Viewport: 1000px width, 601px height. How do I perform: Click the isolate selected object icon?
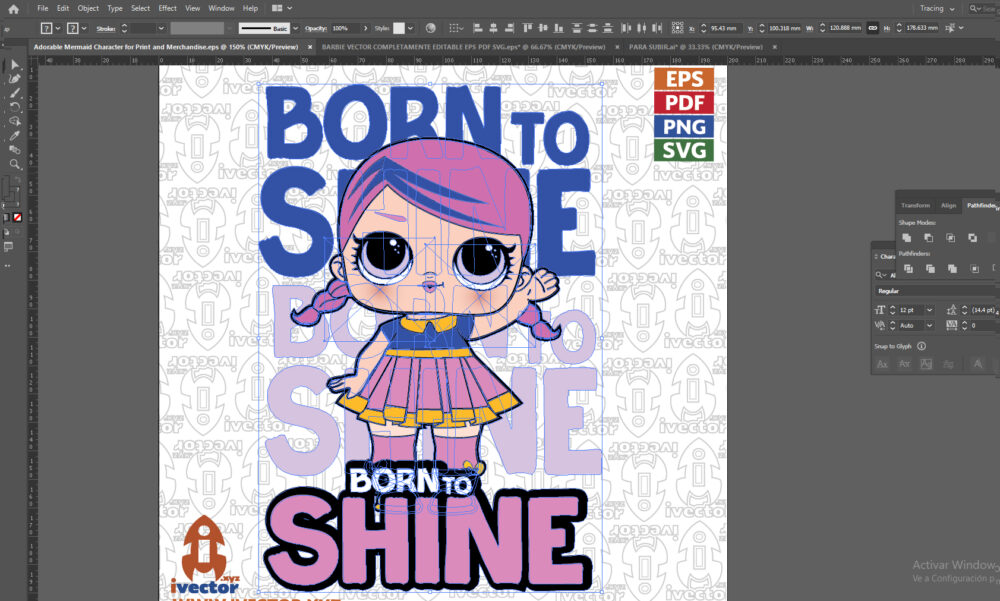[950, 28]
